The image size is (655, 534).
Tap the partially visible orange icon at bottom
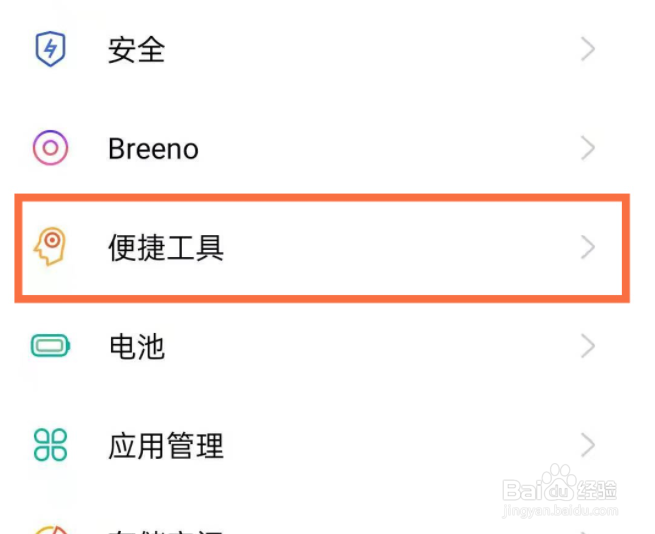point(50,527)
